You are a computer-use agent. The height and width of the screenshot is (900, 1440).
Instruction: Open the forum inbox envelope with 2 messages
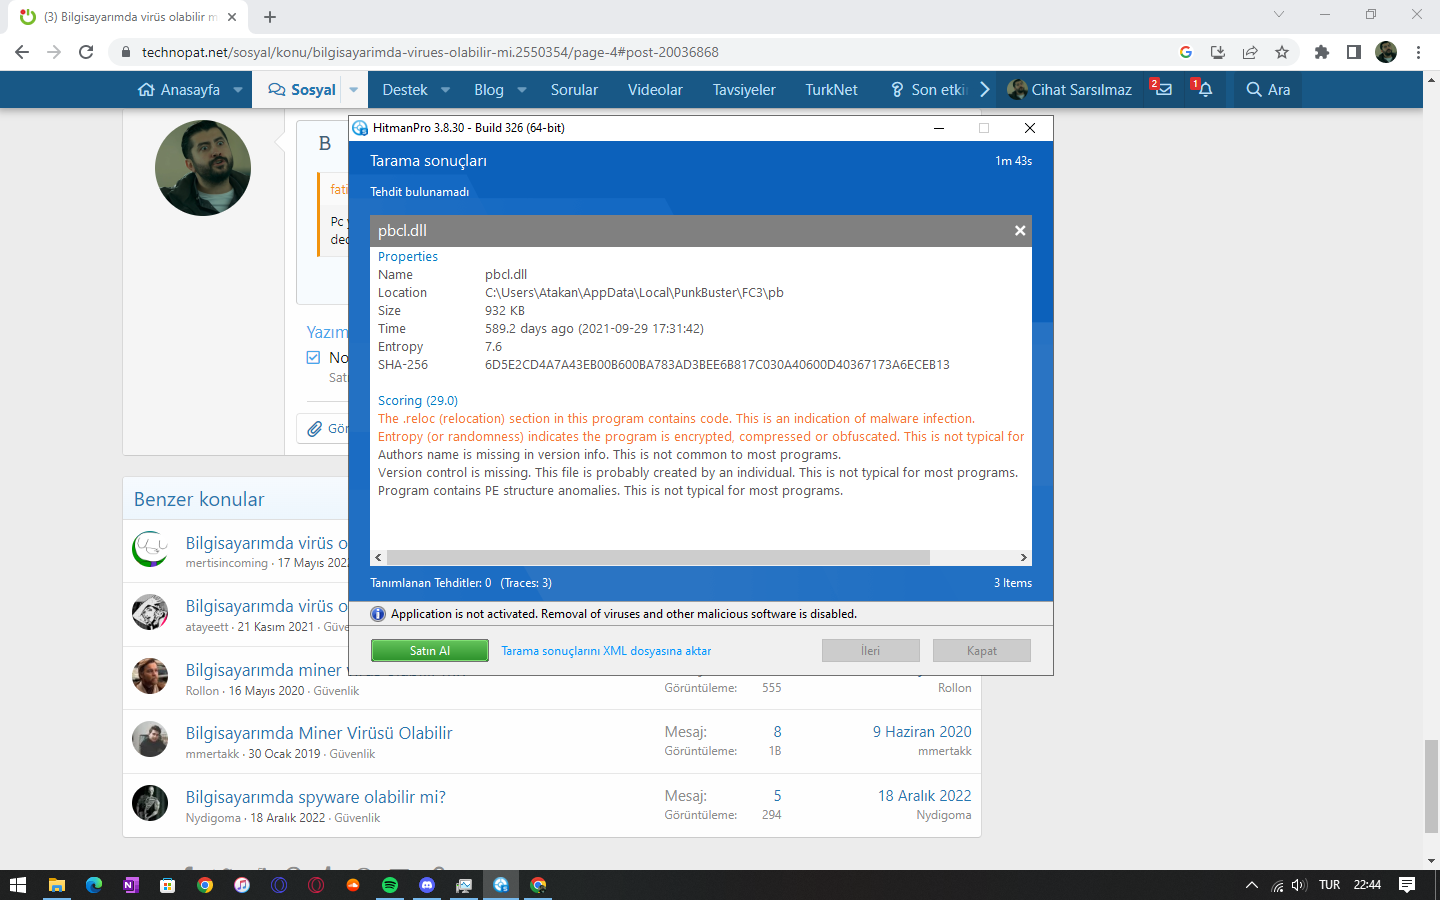tap(1162, 89)
